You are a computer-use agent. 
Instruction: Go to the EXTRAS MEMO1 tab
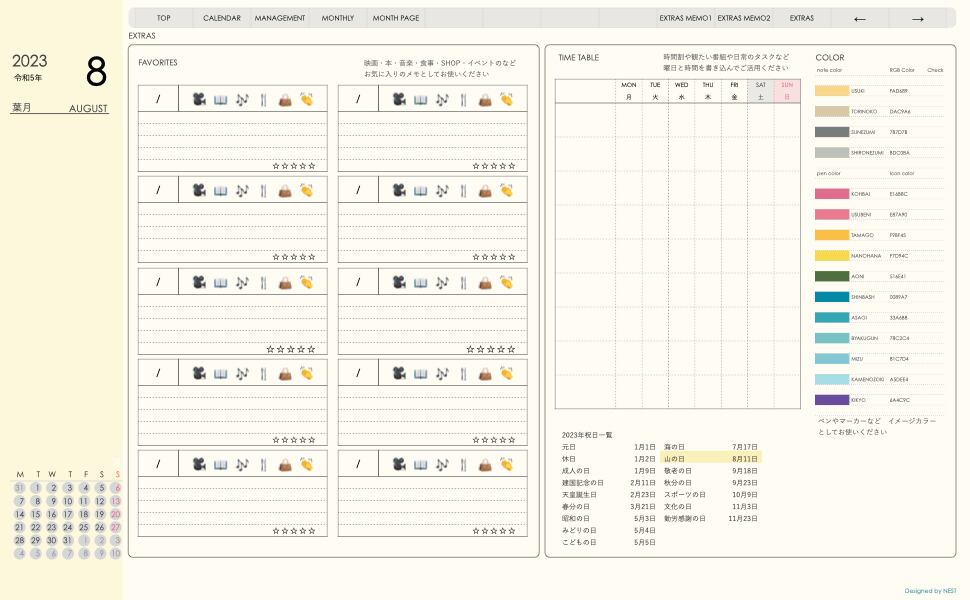(x=685, y=18)
